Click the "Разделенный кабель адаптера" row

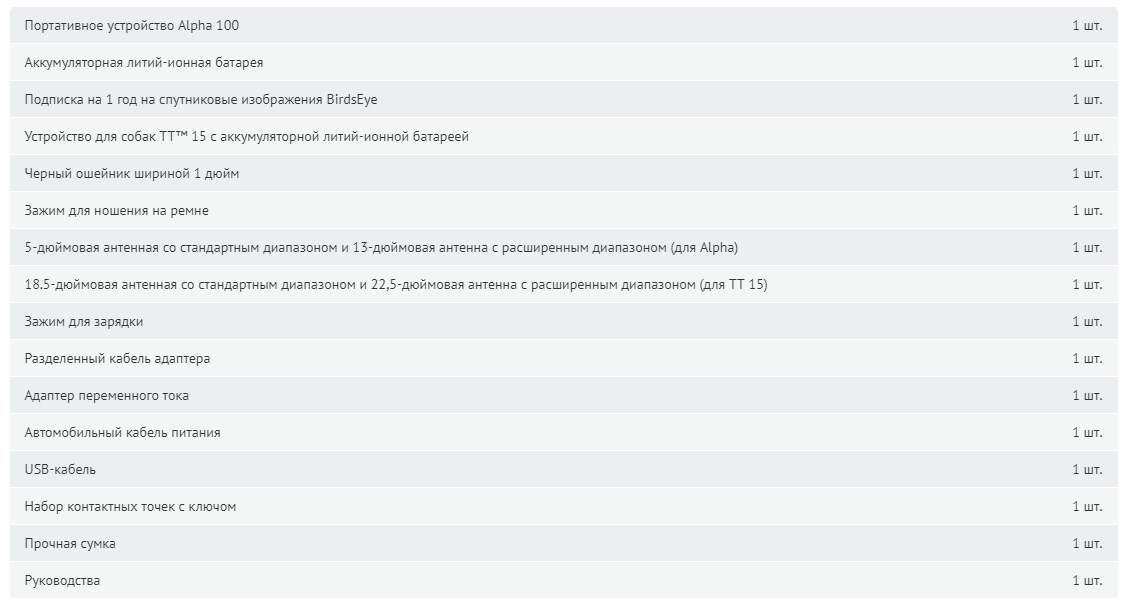tap(563, 358)
